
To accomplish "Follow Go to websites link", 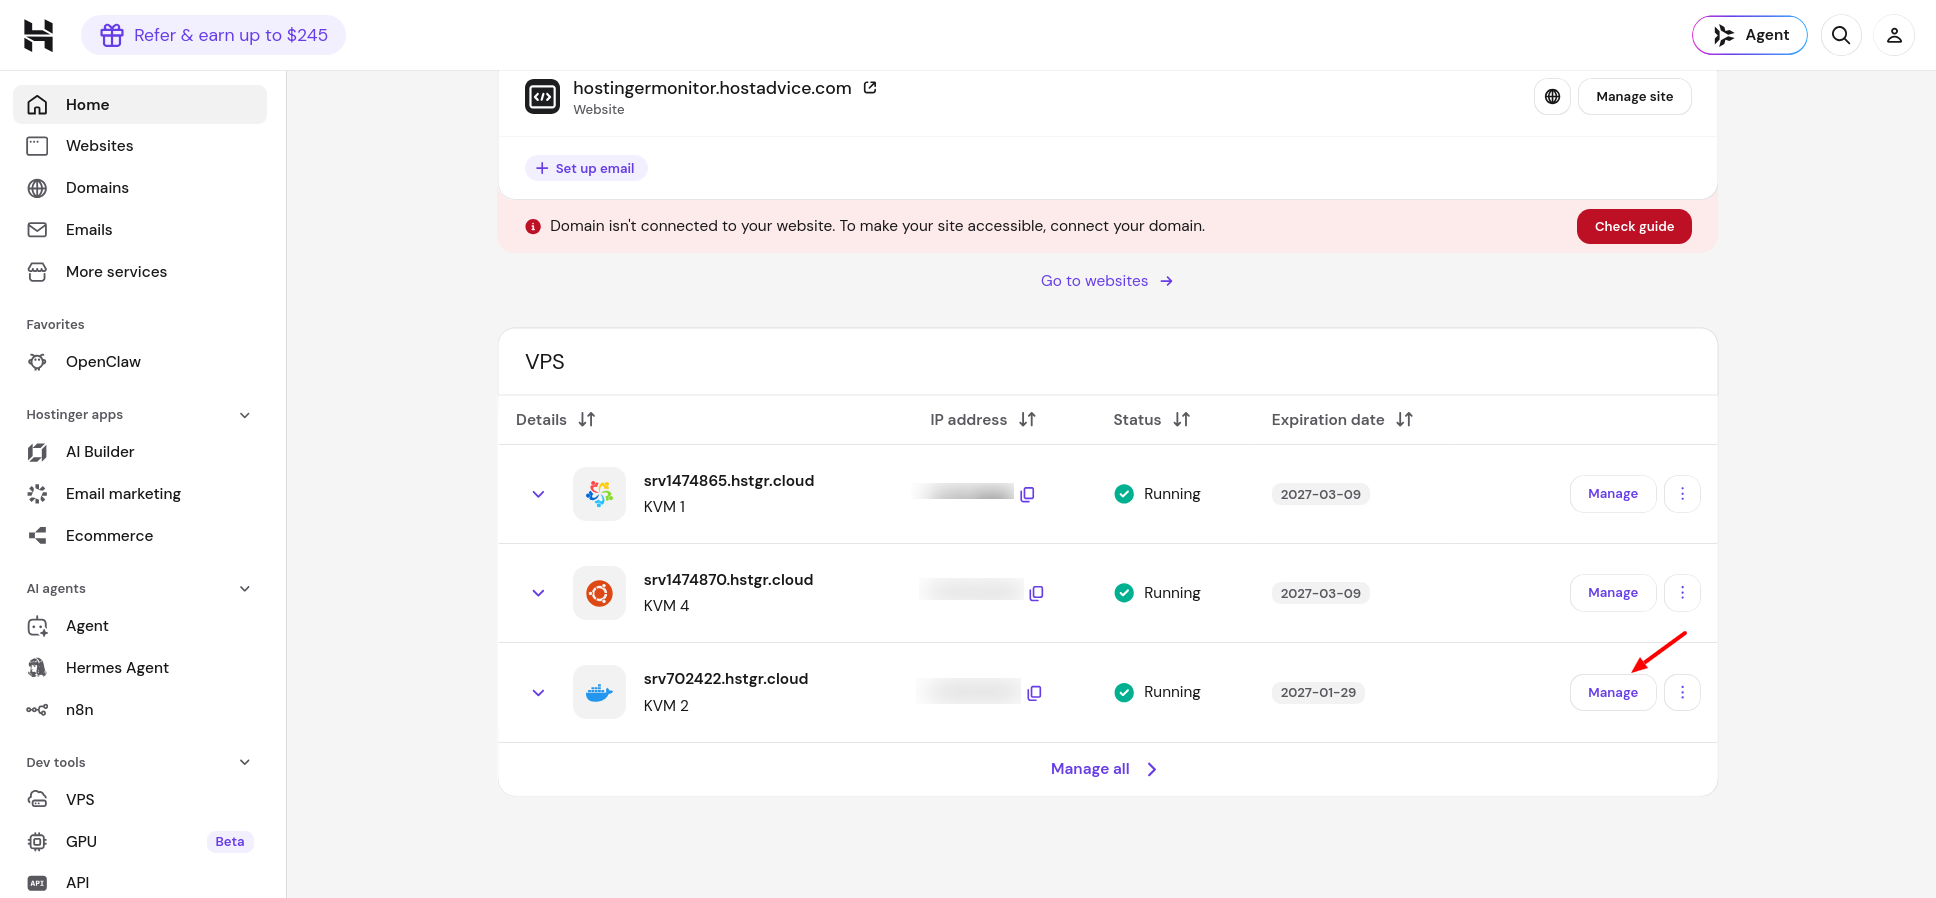I will point(1107,281).
